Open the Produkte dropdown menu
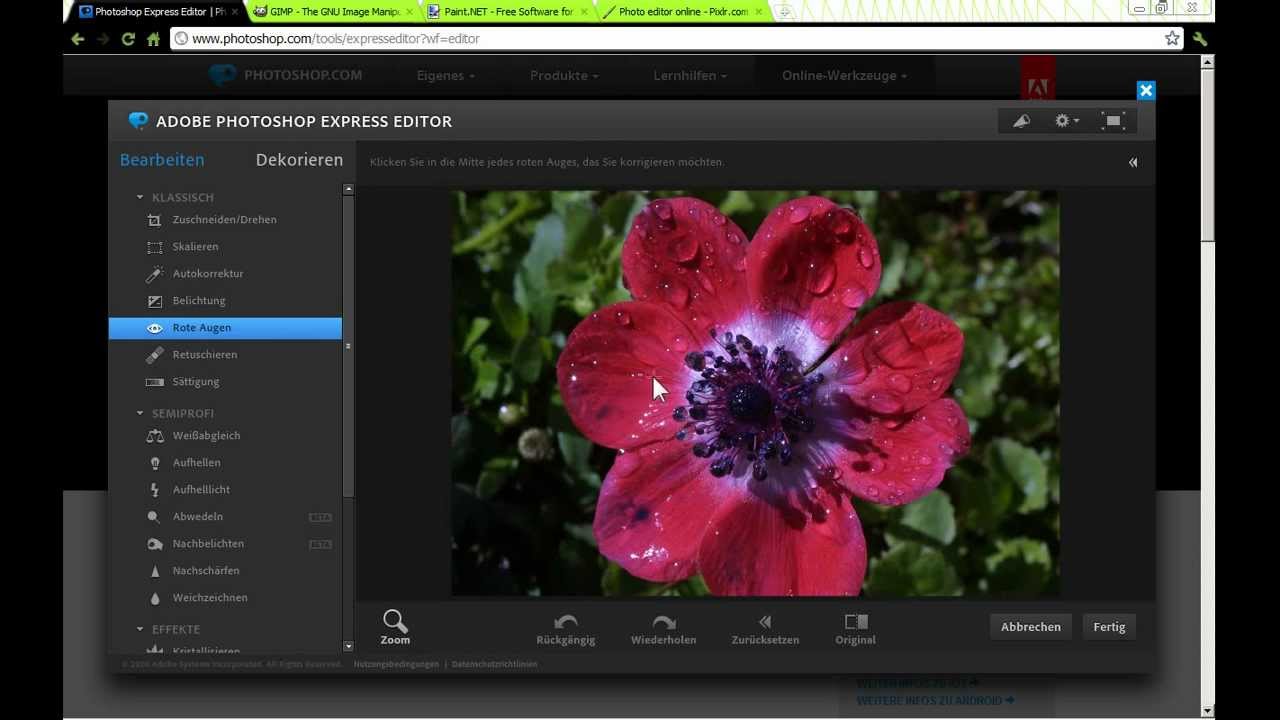Viewport: 1280px width, 720px height. (565, 76)
